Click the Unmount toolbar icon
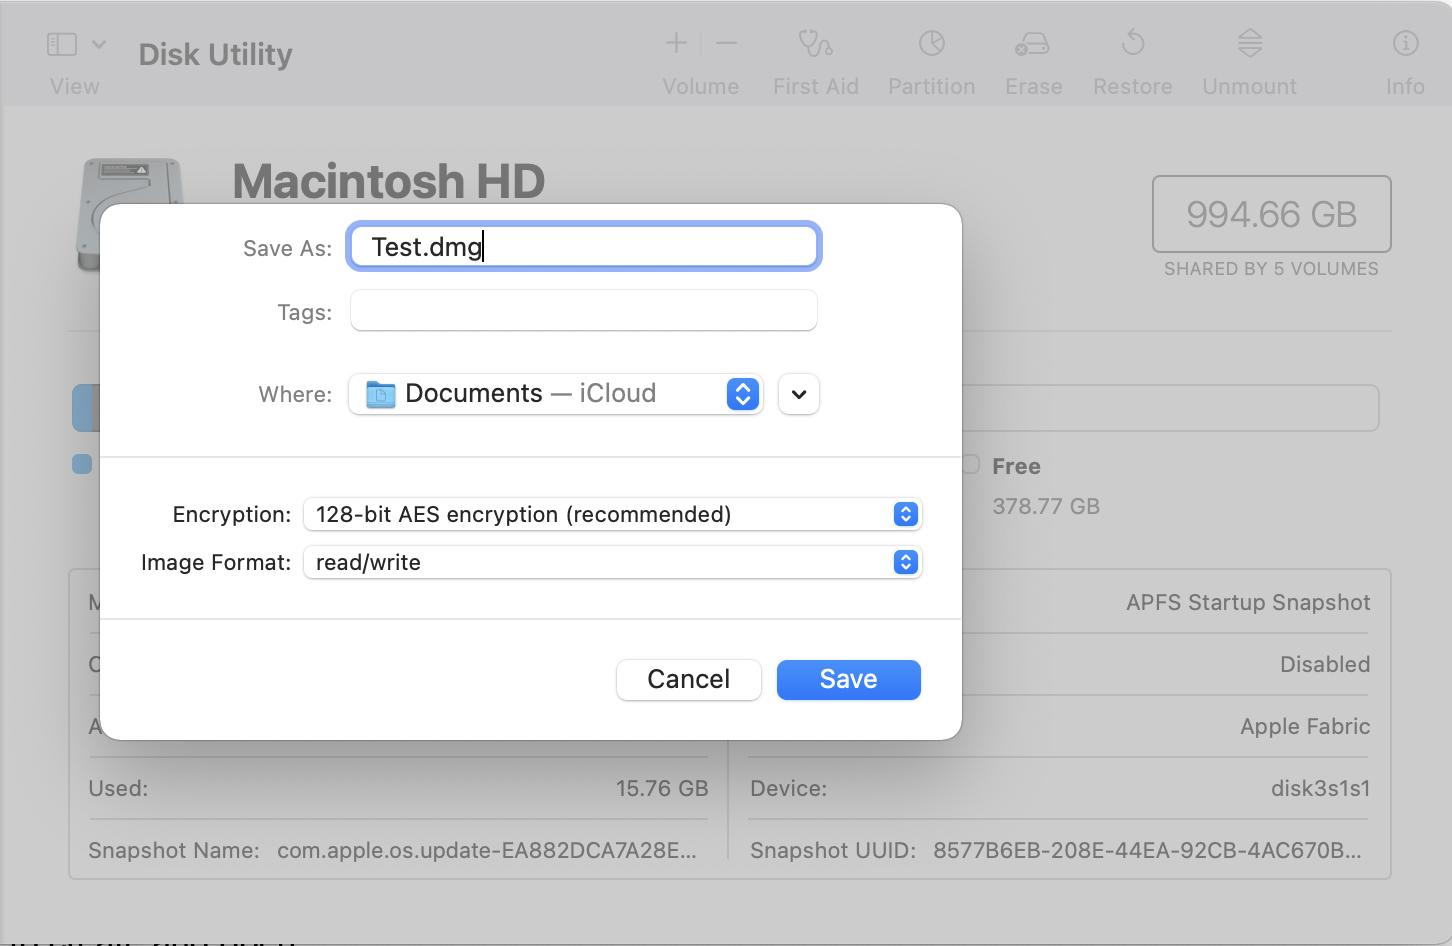 1249,44
